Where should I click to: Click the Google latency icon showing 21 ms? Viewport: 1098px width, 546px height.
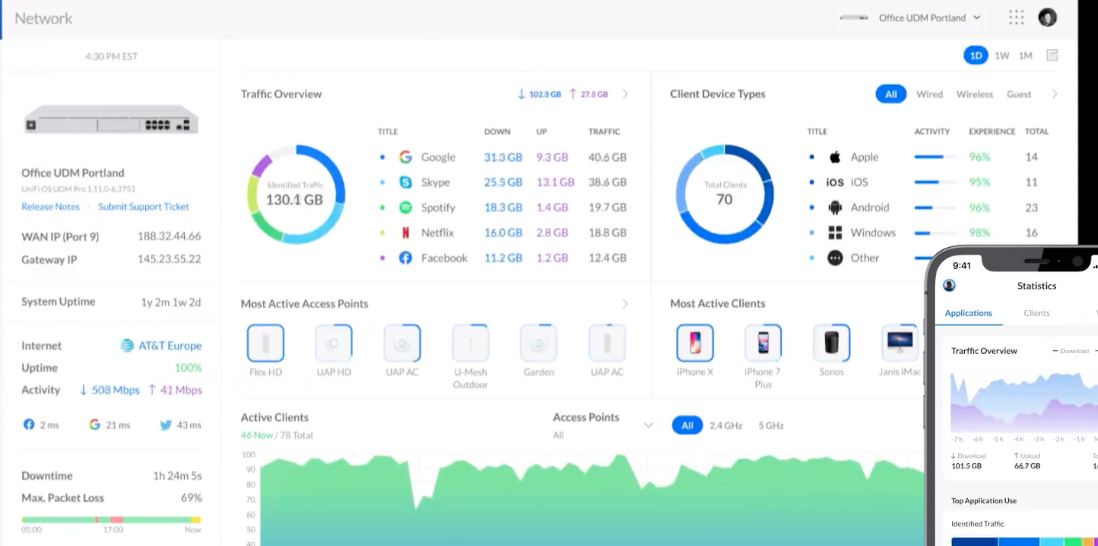(x=95, y=424)
